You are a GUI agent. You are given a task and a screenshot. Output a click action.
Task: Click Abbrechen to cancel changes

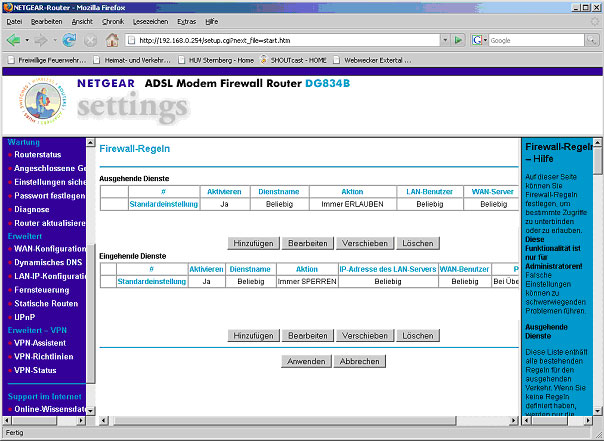click(x=359, y=361)
